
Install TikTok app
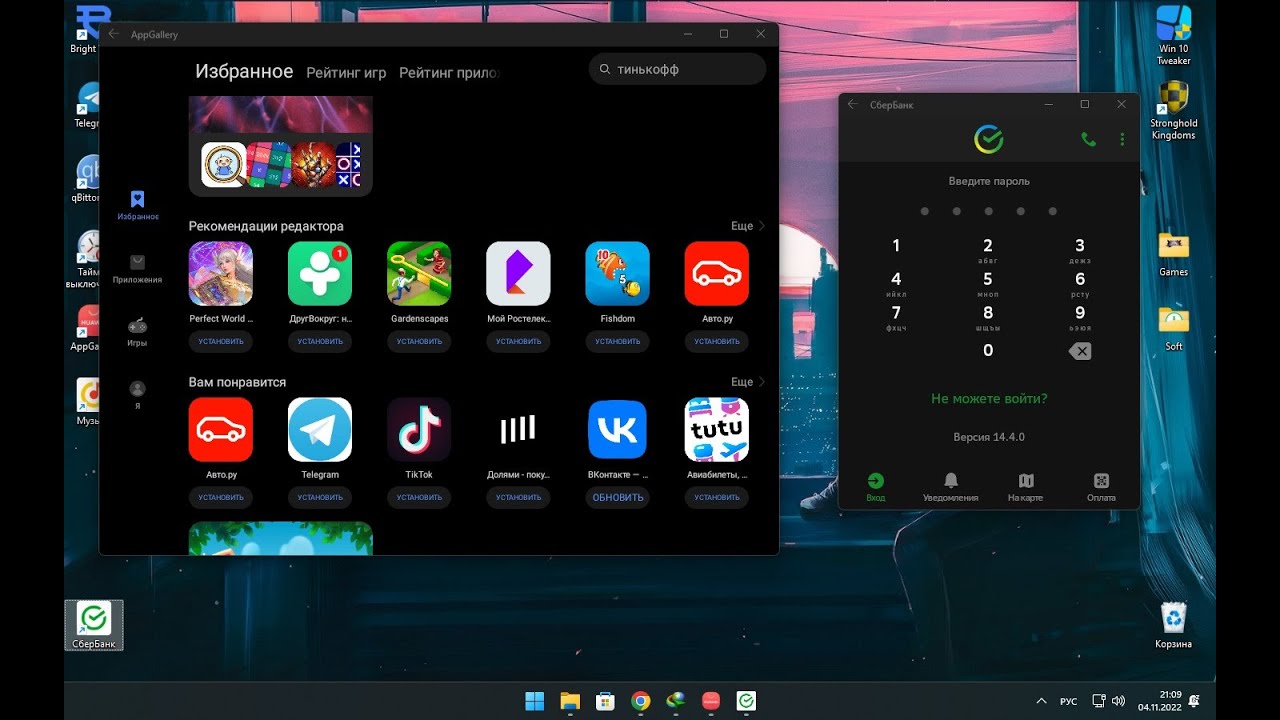419,497
